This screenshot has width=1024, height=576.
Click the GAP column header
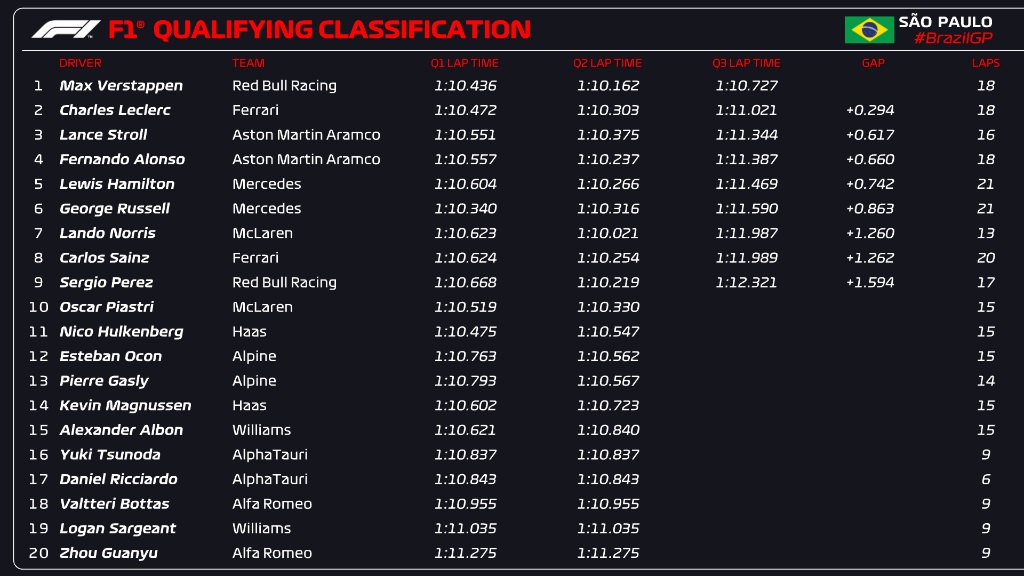pyautogui.click(x=873, y=63)
